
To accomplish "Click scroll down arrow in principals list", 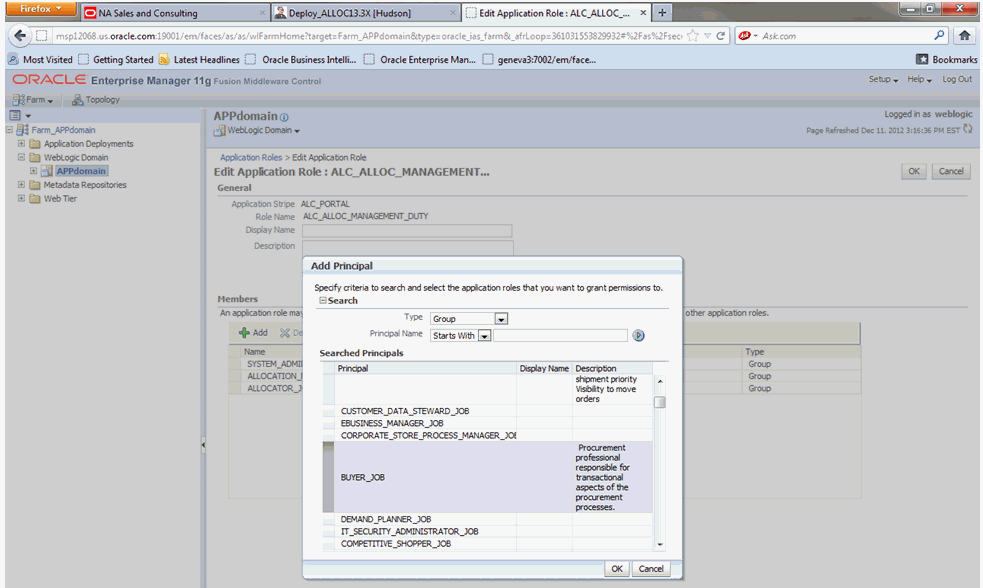I will click(x=660, y=545).
